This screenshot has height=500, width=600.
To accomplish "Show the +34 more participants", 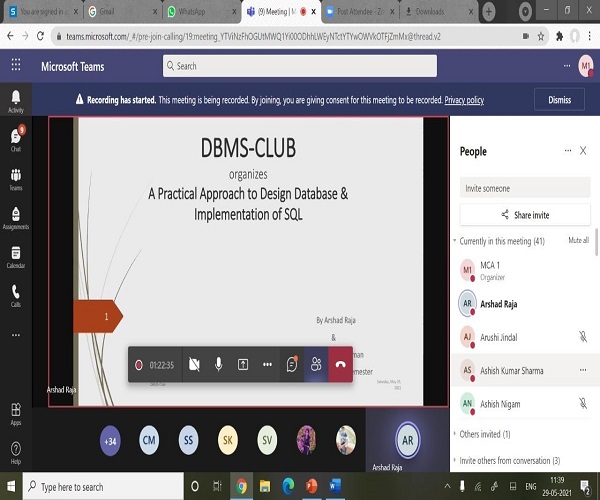I will pos(110,441).
